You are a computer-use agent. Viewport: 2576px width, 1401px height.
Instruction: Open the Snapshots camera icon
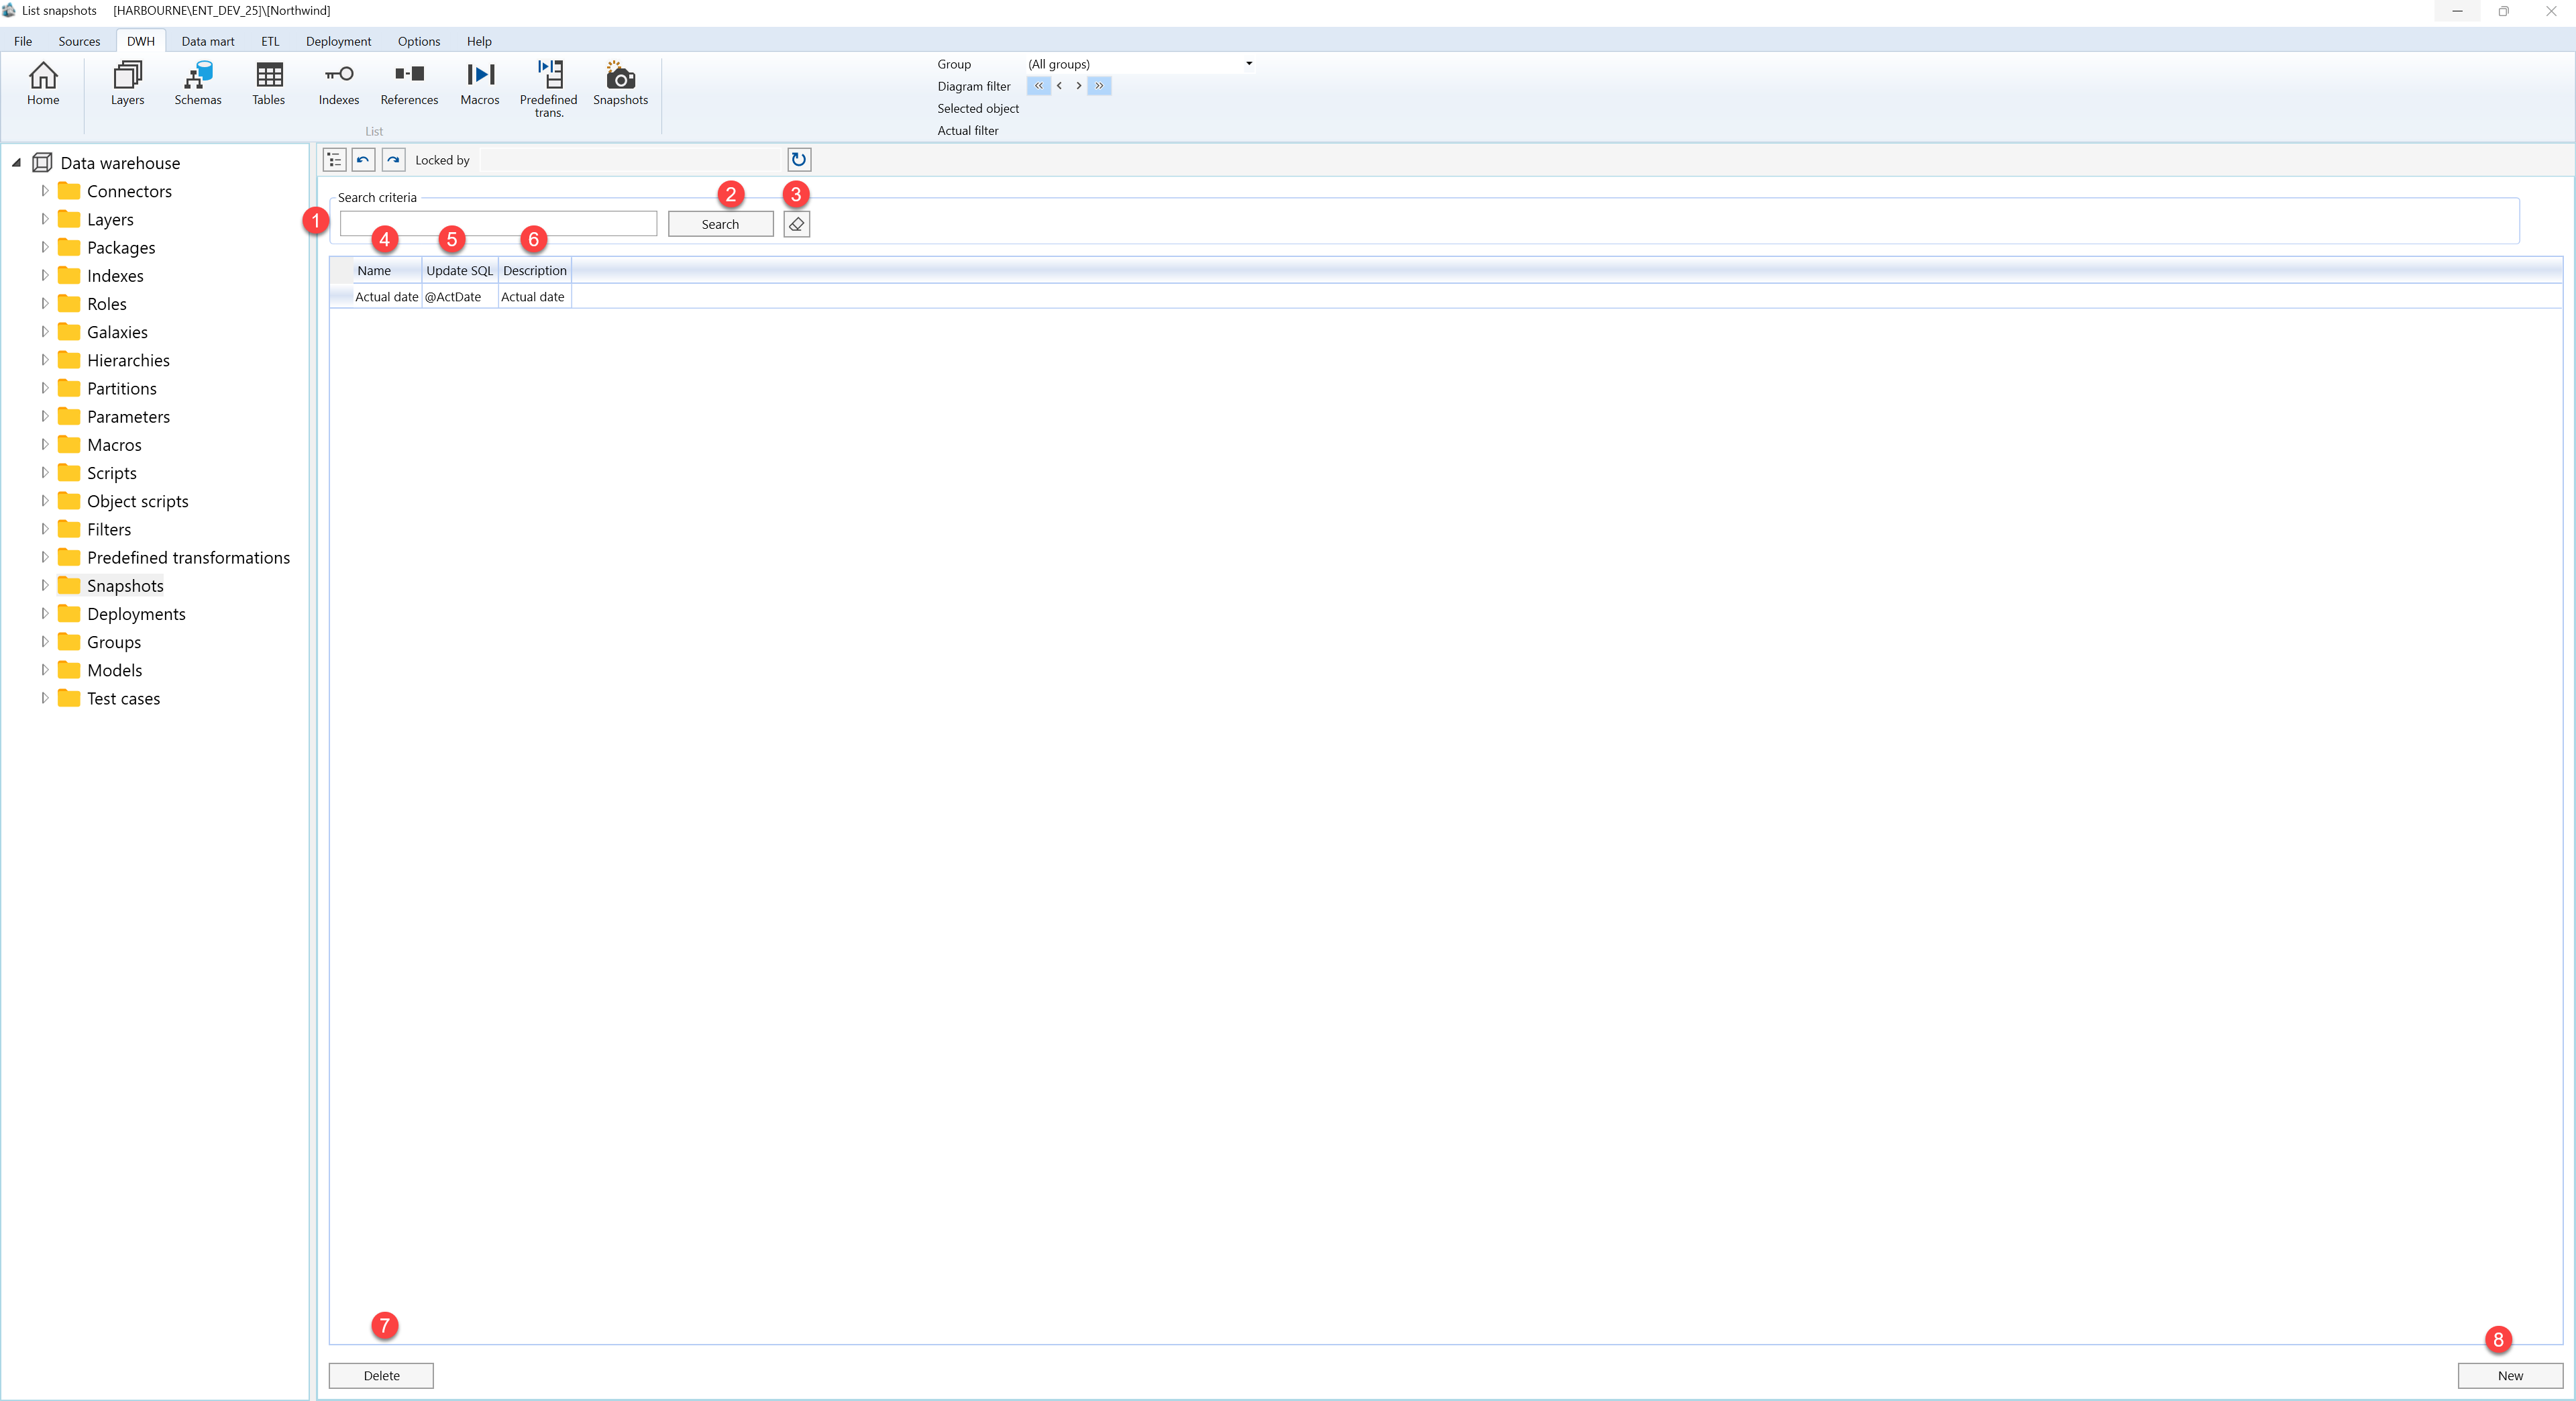pyautogui.click(x=620, y=83)
